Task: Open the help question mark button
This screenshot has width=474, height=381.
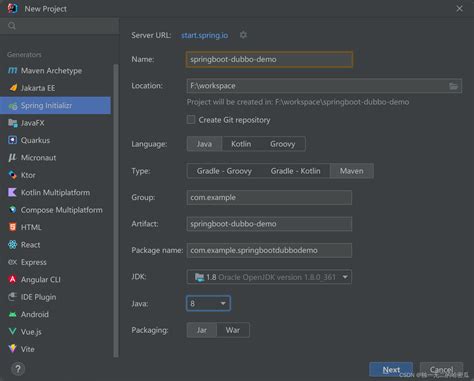Action: pyautogui.click(x=18, y=369)
